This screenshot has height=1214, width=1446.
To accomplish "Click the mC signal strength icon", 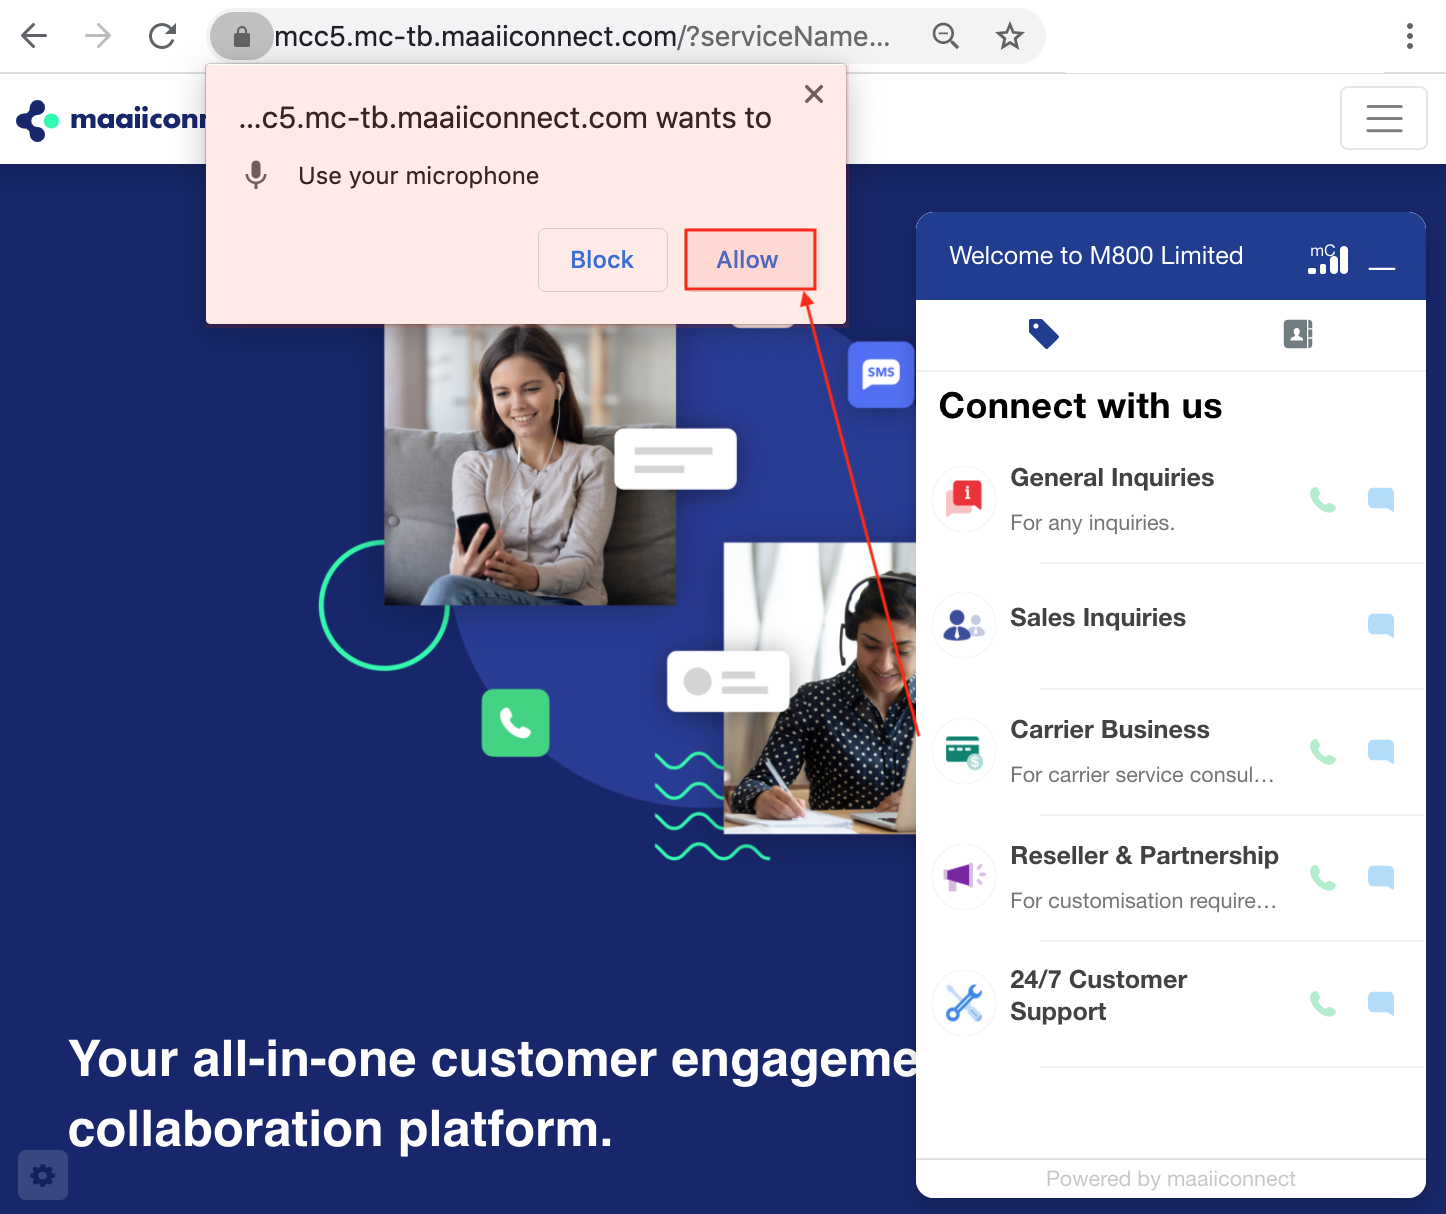I will pyautogui.click(x=1328, y=258).
